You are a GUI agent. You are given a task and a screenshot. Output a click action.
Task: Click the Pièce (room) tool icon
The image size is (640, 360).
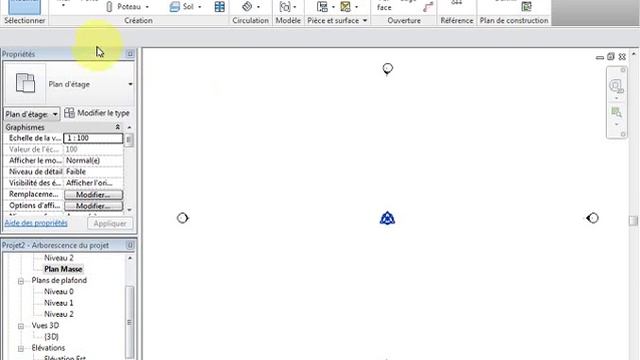[x=322, y=7]
